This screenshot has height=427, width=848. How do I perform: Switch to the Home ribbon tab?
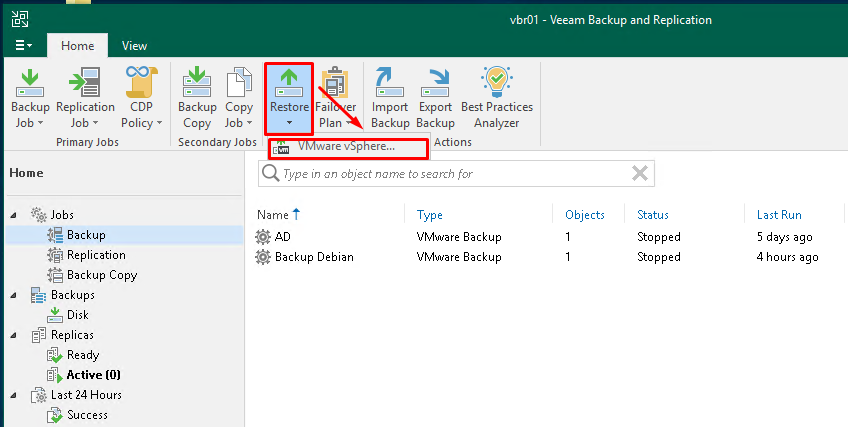click(77, 45)
